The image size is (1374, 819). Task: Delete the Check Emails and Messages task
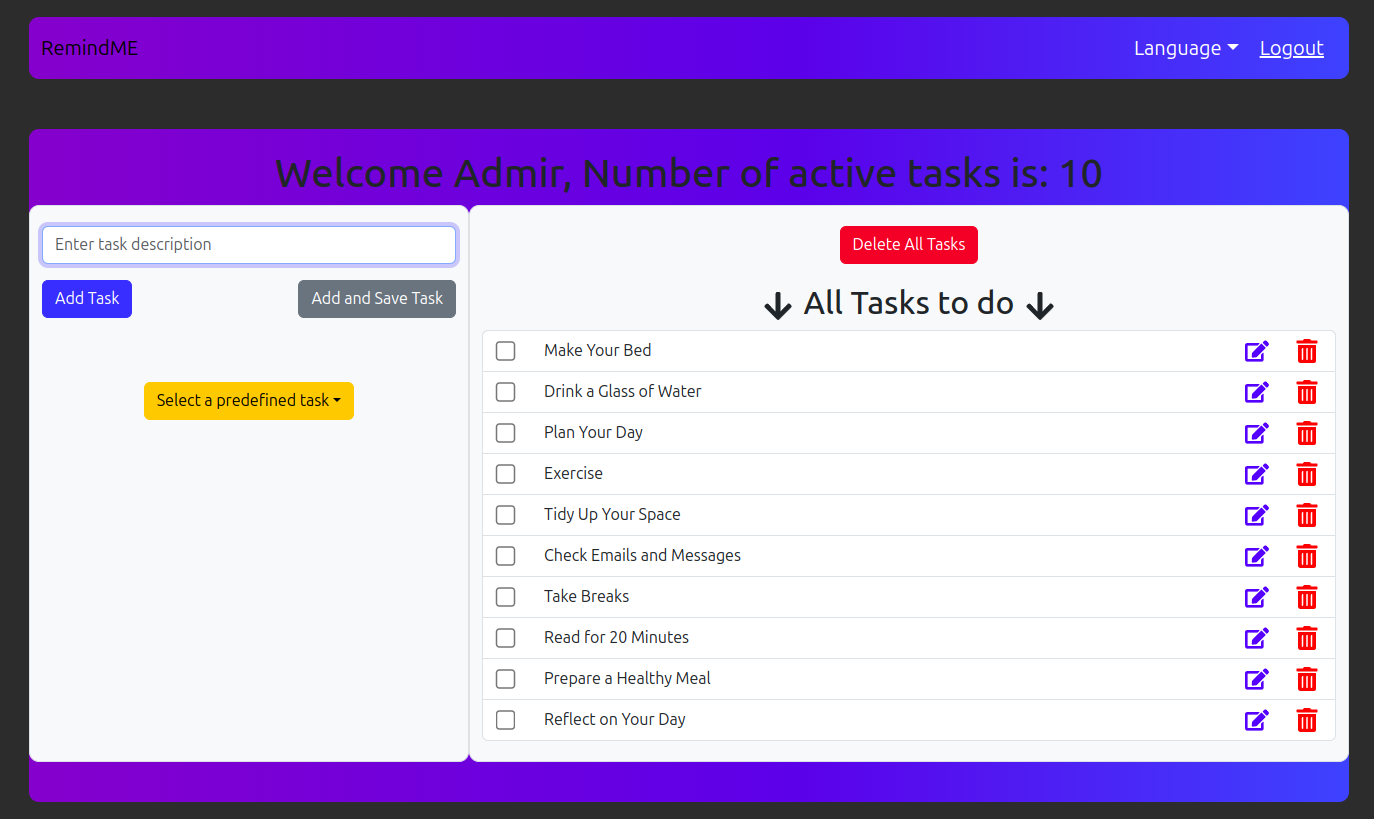pyautogui.click(x=1306, y=556)
